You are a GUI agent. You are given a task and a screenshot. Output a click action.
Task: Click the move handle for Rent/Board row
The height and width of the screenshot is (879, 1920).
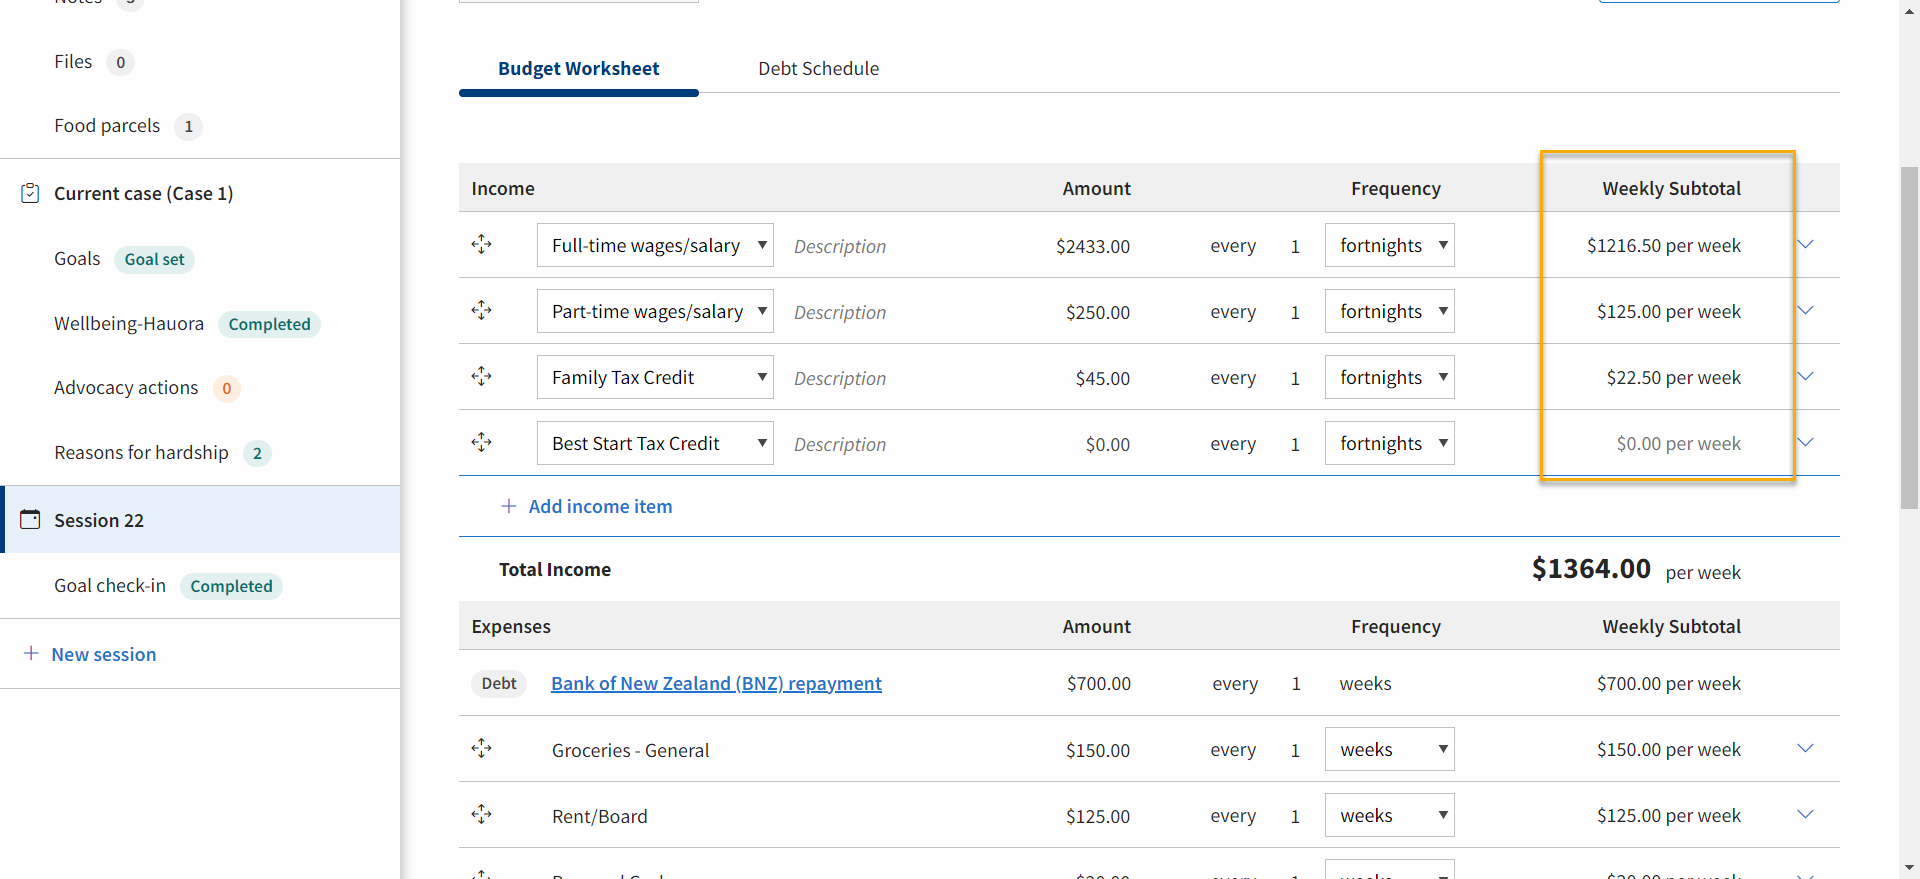[481, 814]
